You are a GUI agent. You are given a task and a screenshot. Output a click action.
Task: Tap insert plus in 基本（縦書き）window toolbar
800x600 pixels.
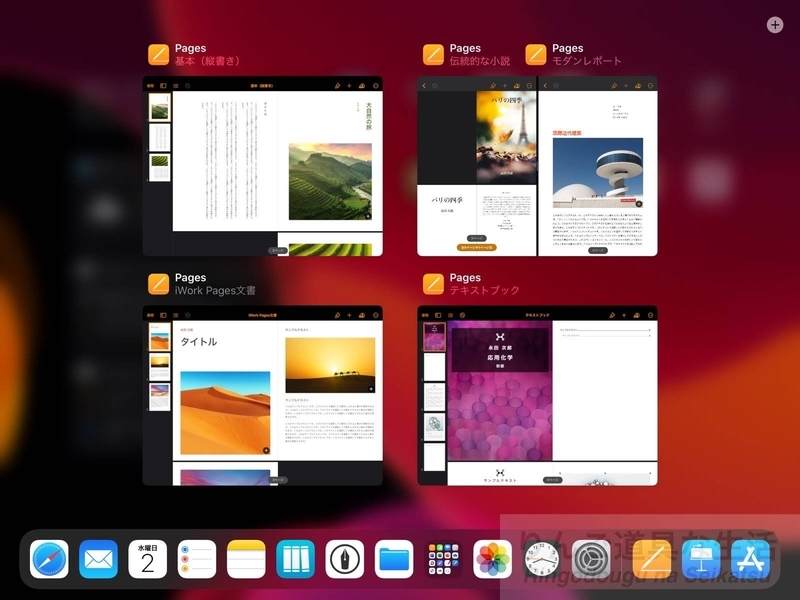click(x=349, y=86)
